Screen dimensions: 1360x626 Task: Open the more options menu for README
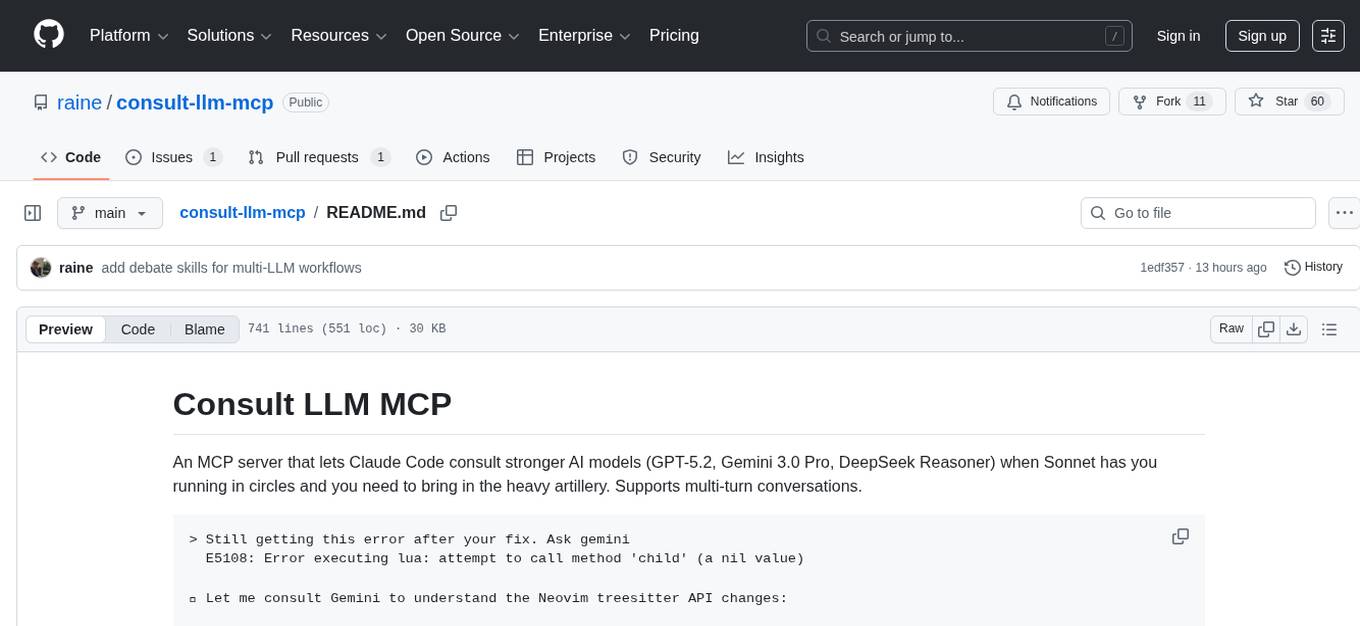tap(1344, 212)
